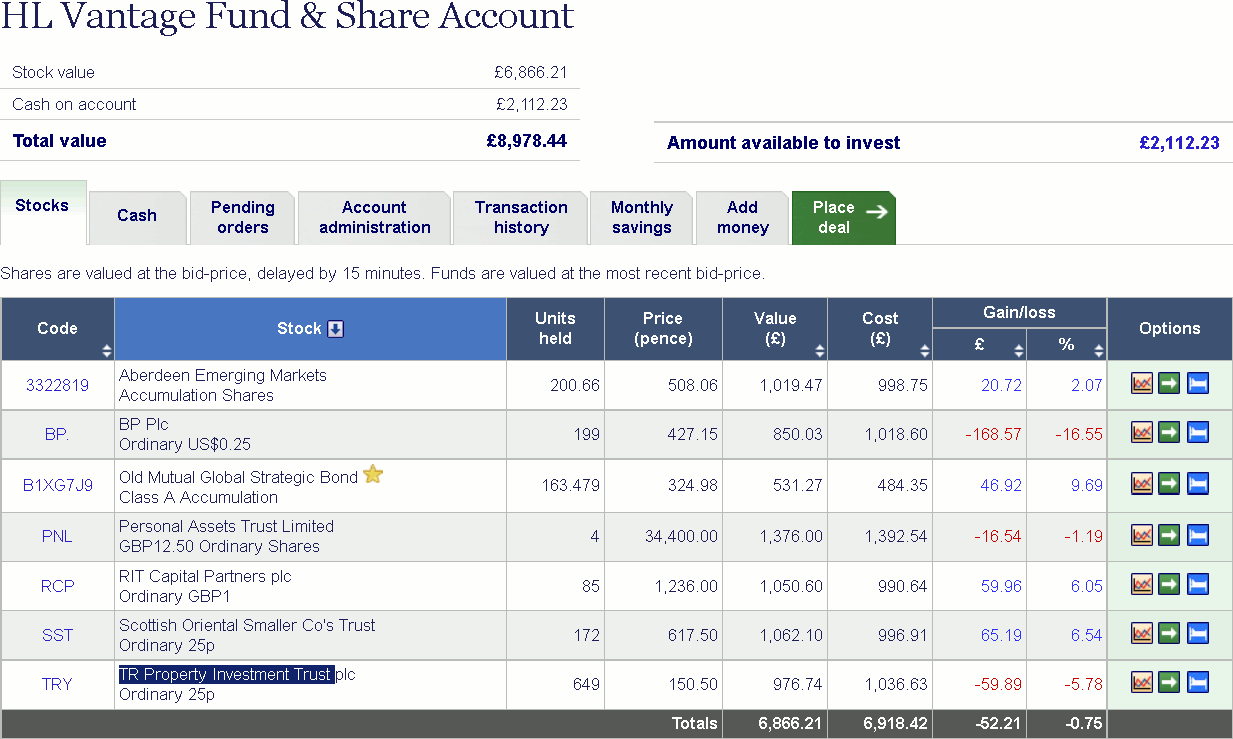Click Personal Assets Trust price 34,400.00
Image resolution: width=1233 pixels, height=739 pixels.
681,536
